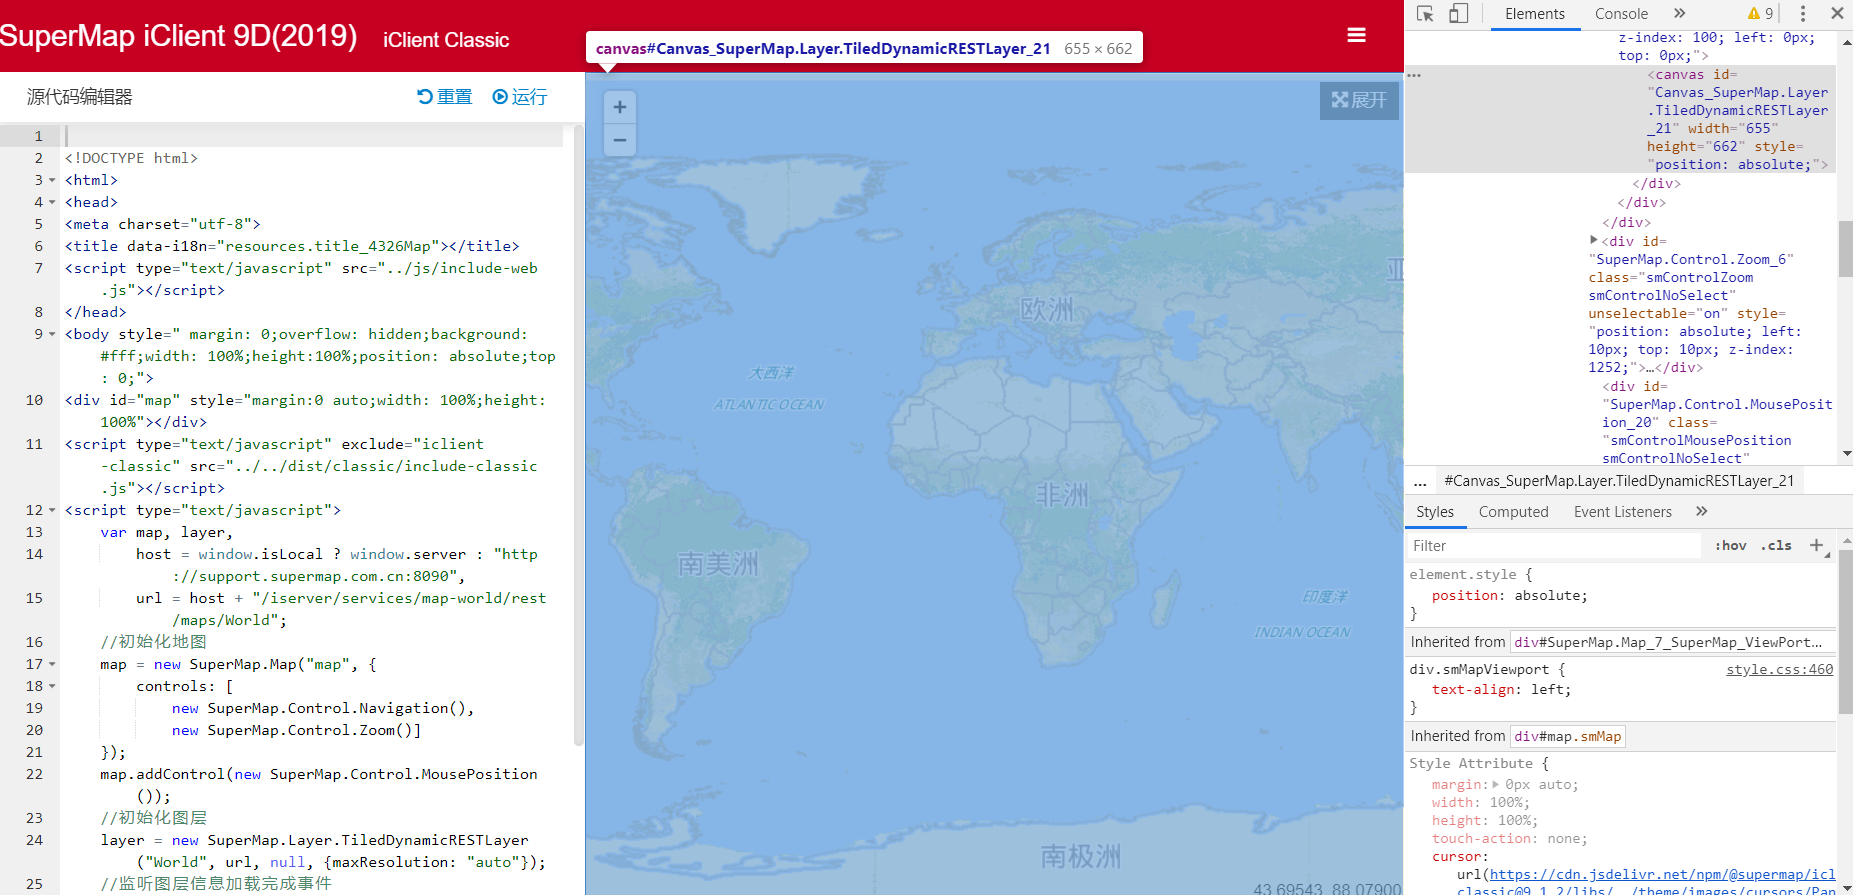Open the style.css:460 source link
1853x895 pixels.
1779,670
